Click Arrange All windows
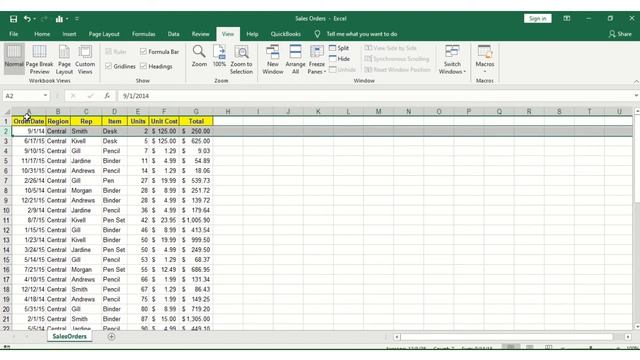Viewport: 640px width, 360px height. [295, 59]
